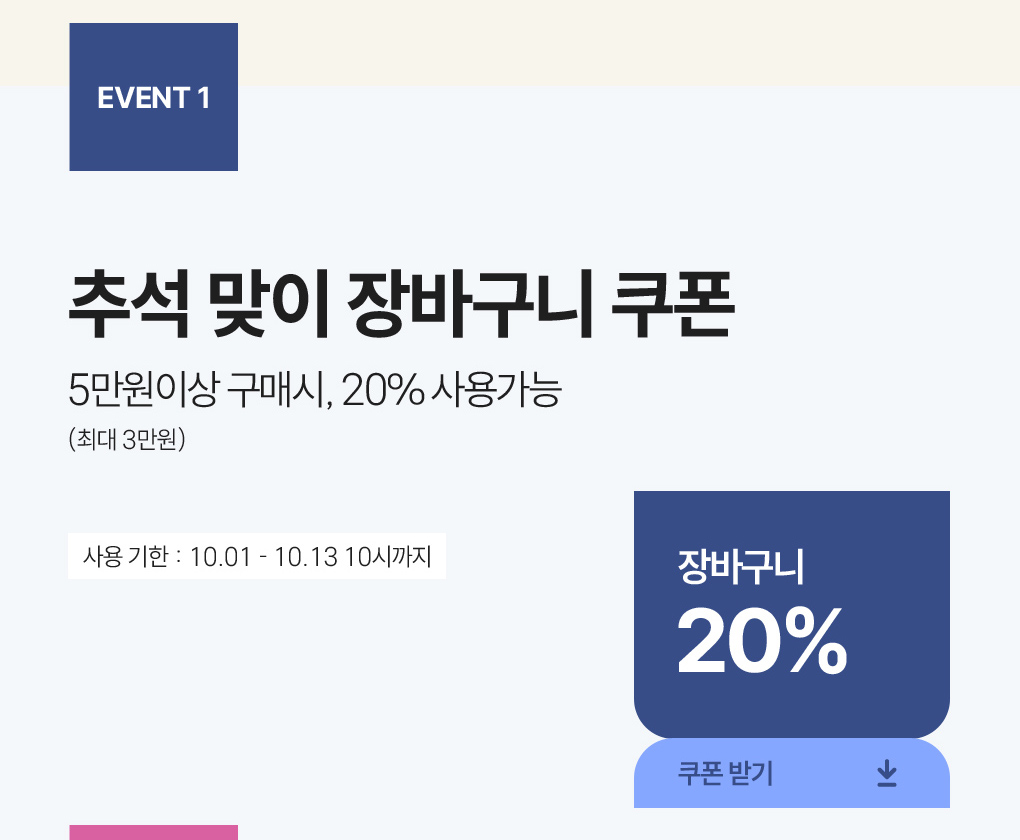The height and width of the screenshot is (840, 1020).
Task: Click the (최대 3만원) note
Action: pyautogui.click(x=127, y=440)
